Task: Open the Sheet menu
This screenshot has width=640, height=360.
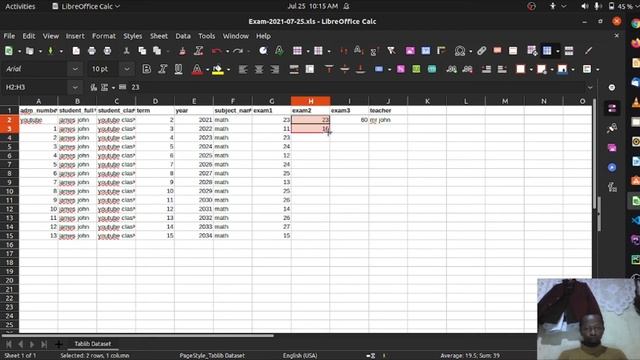Action: 159,36
